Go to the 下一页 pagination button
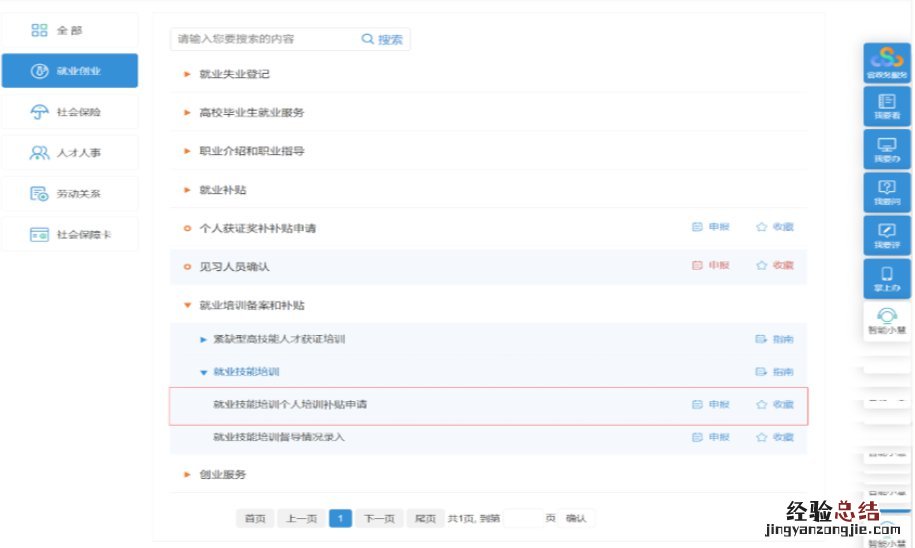The image size is (915, 548). [378, 518]
